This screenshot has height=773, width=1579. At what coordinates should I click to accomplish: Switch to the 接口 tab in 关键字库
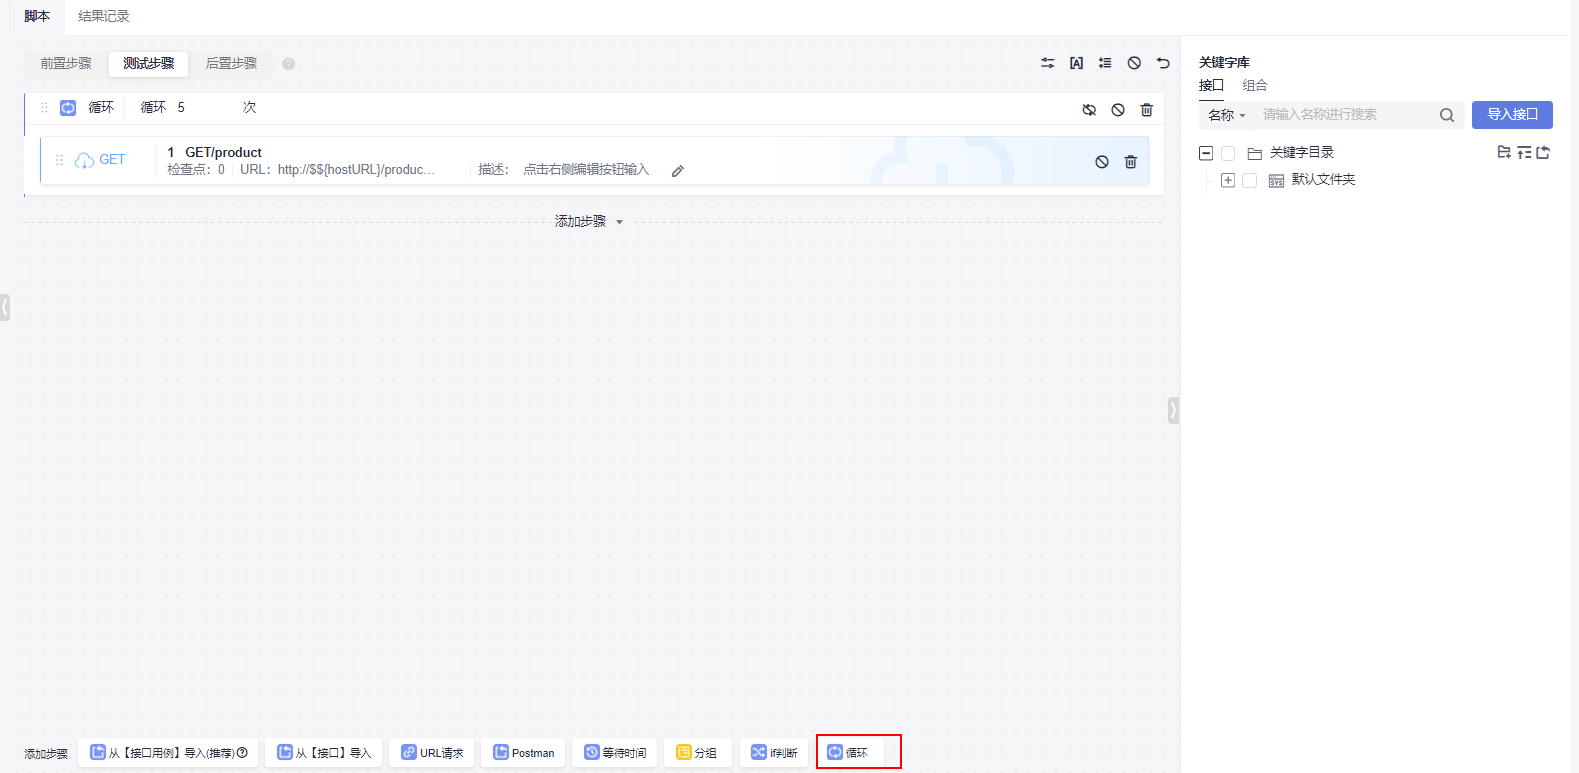pos(1211,86)
